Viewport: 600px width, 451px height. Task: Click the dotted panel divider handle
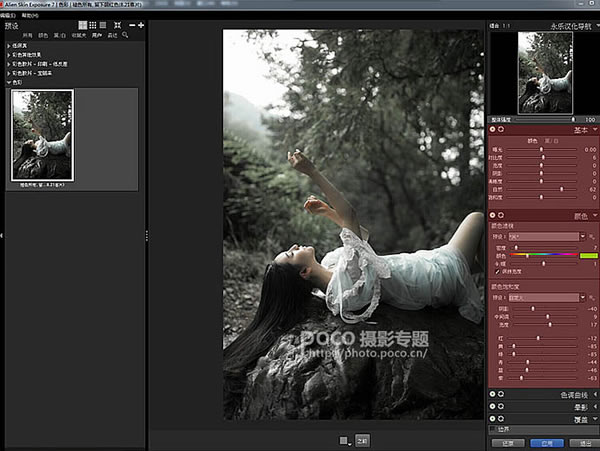pos(147,236)
